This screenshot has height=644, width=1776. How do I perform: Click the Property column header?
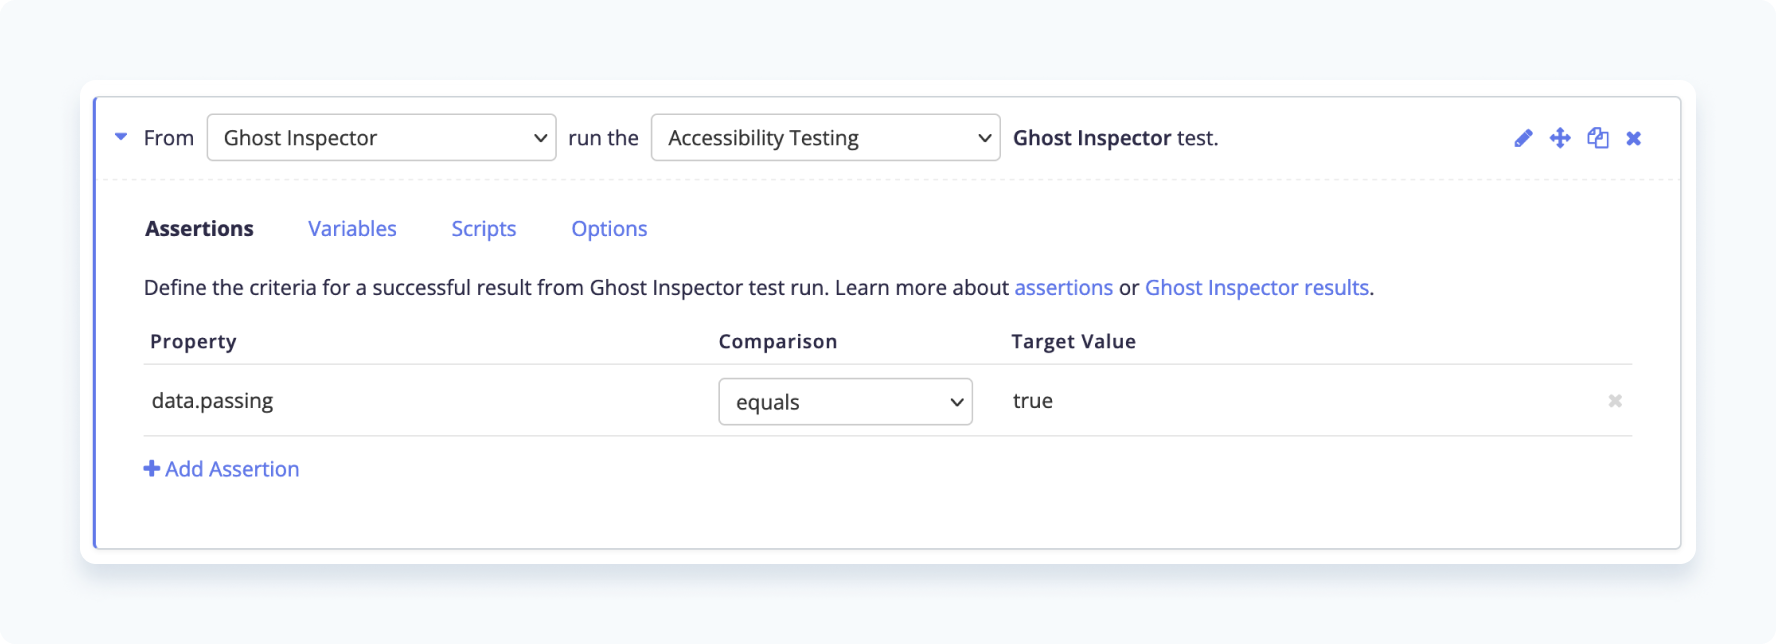tap(193, 342)
